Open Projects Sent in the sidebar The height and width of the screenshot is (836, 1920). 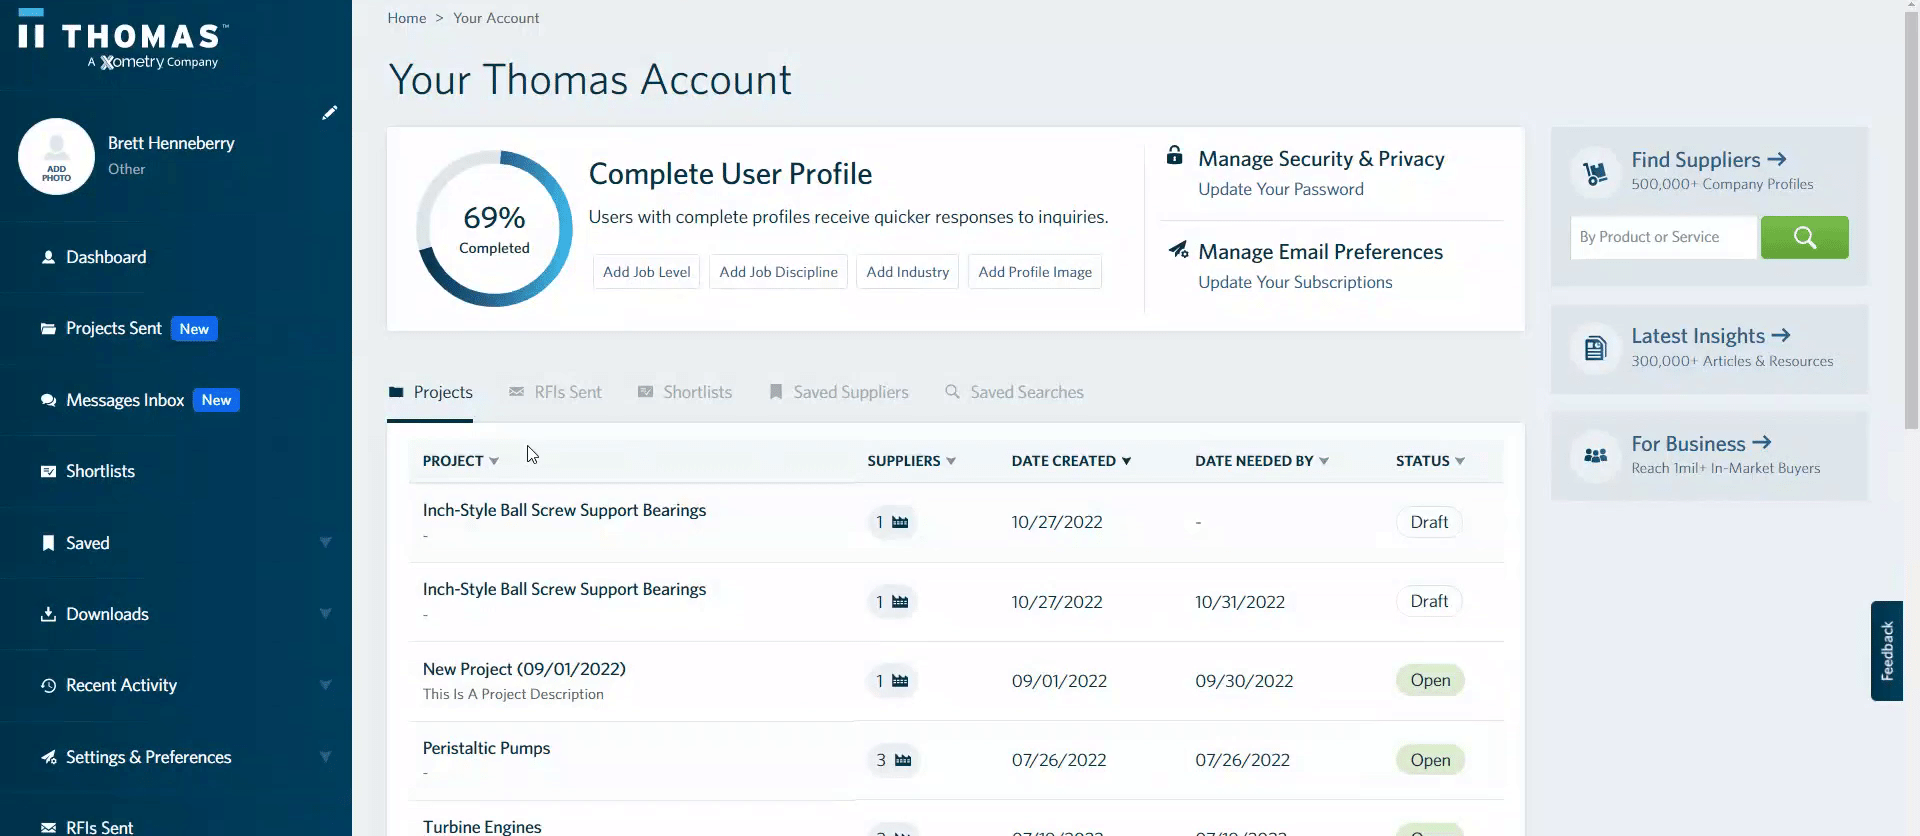pyautogui.click(x=113, y=328)
